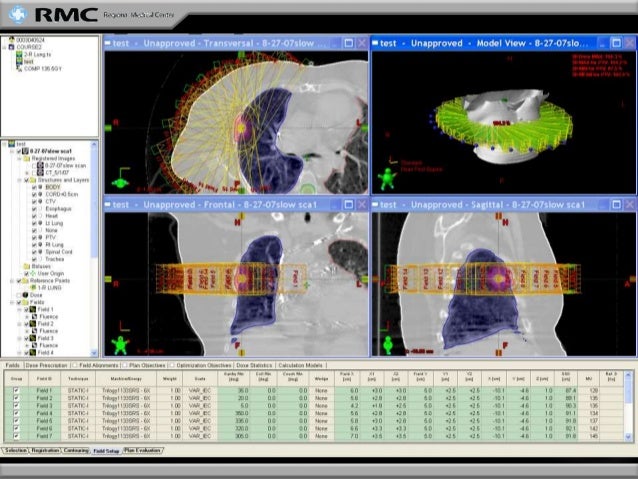Viewport: 638px width, 479px height.
Task: Toggle the Field 4 checkbox in the table
Action: tap(15, 413)
